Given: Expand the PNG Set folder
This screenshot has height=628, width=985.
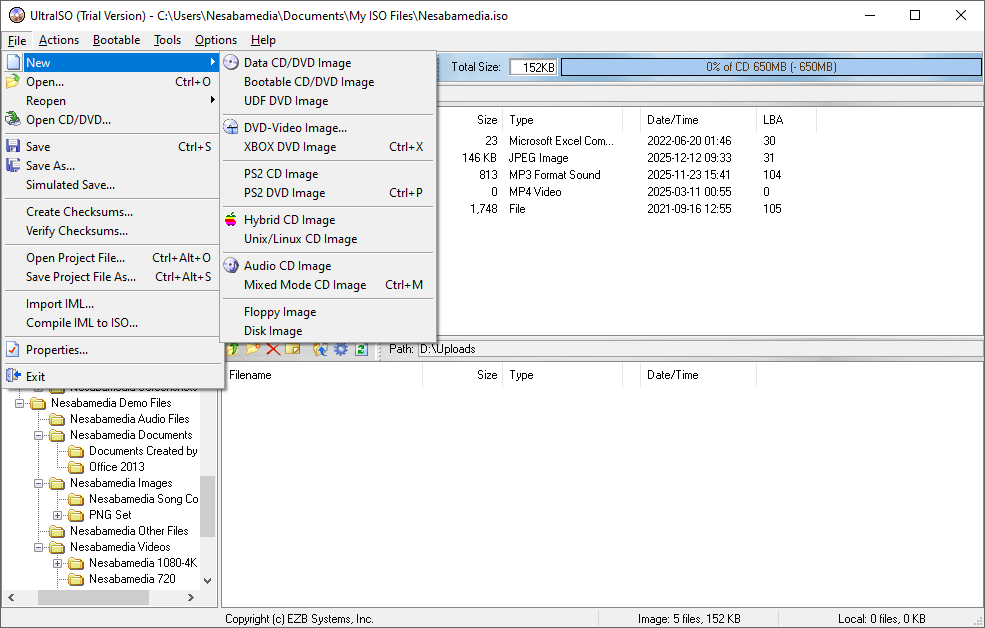Looking at the screenshot, I should click(58, 515).
